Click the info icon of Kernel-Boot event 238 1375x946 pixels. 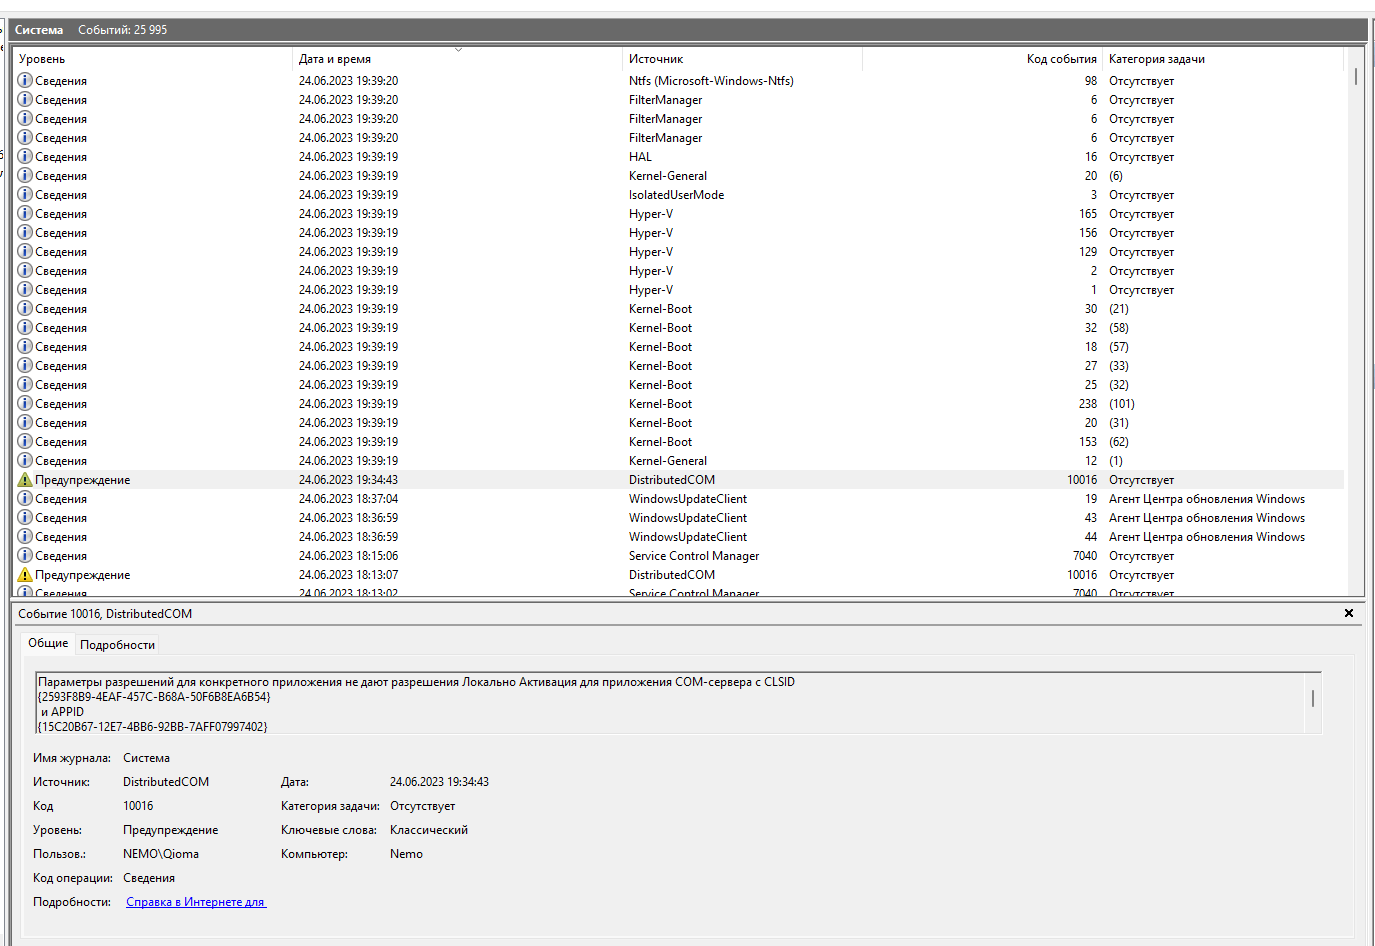coord(25,403)
